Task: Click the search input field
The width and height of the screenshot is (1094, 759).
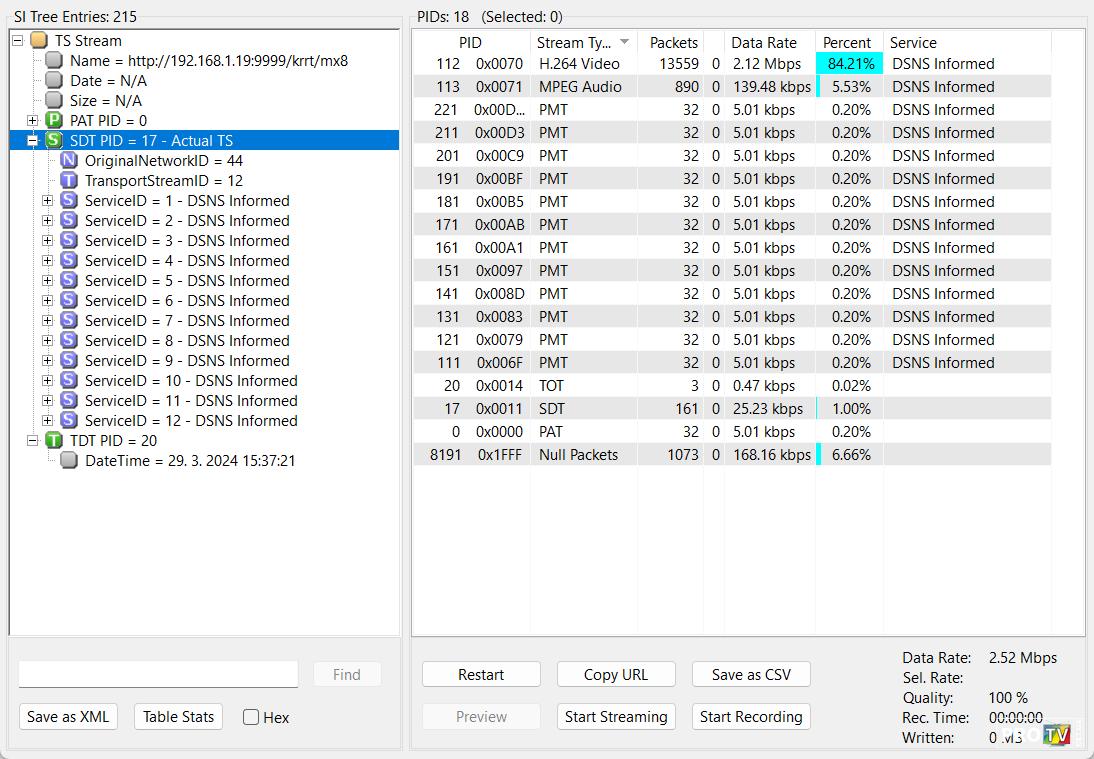Action: pyautogui.click(x=158, y=675)
